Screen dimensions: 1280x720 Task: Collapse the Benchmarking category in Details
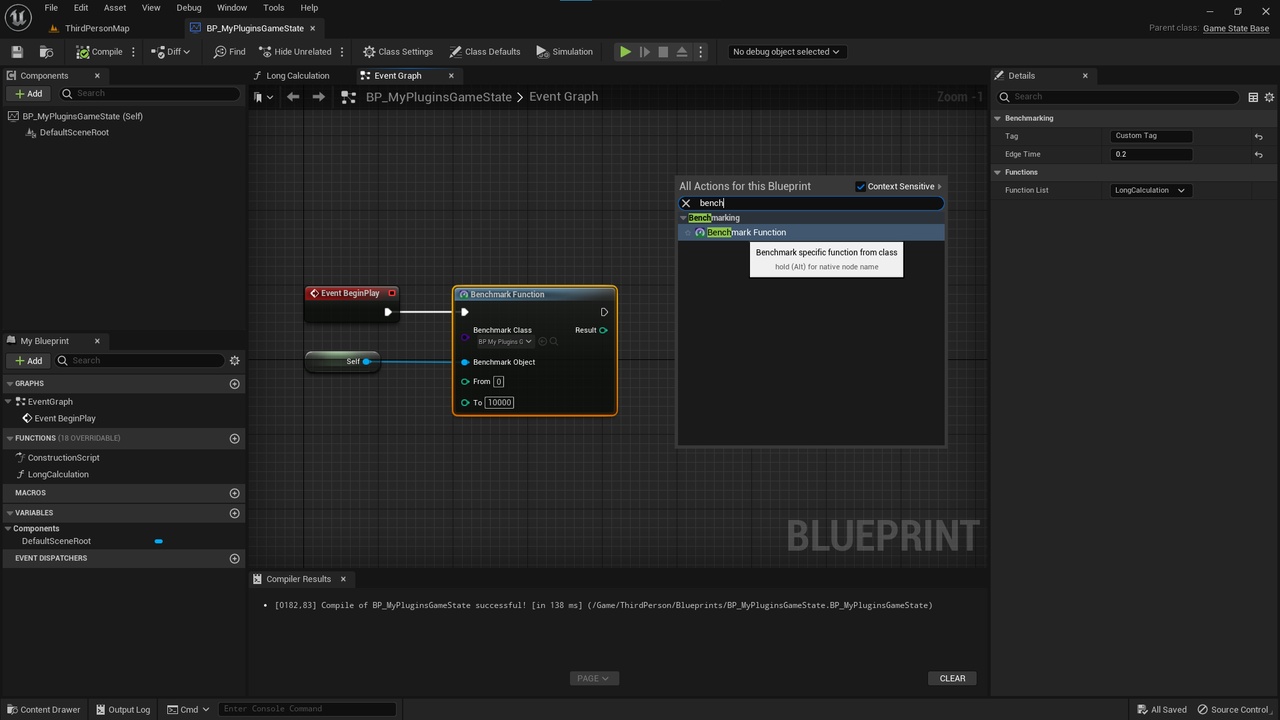[x=998, y=118]
